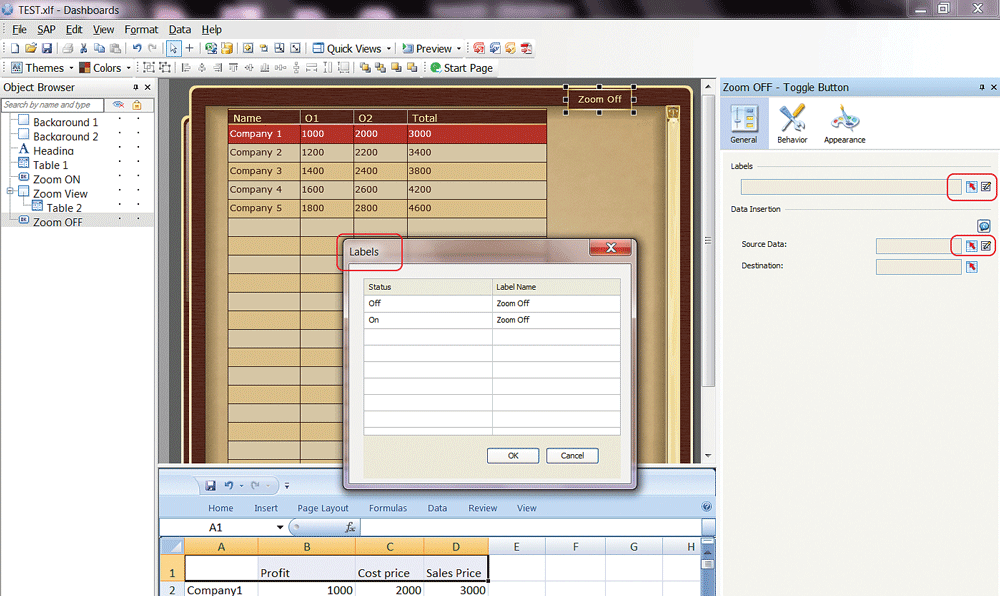
Task: Open manual edit icon for Source Data
Action: [x=986, y=246]
